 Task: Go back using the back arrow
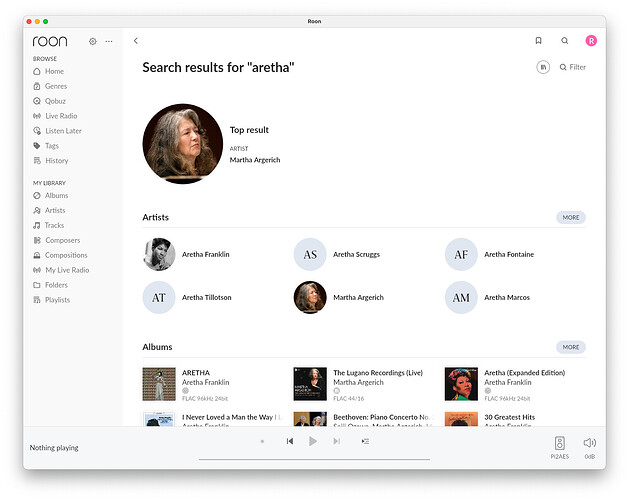tap(136, 41)
